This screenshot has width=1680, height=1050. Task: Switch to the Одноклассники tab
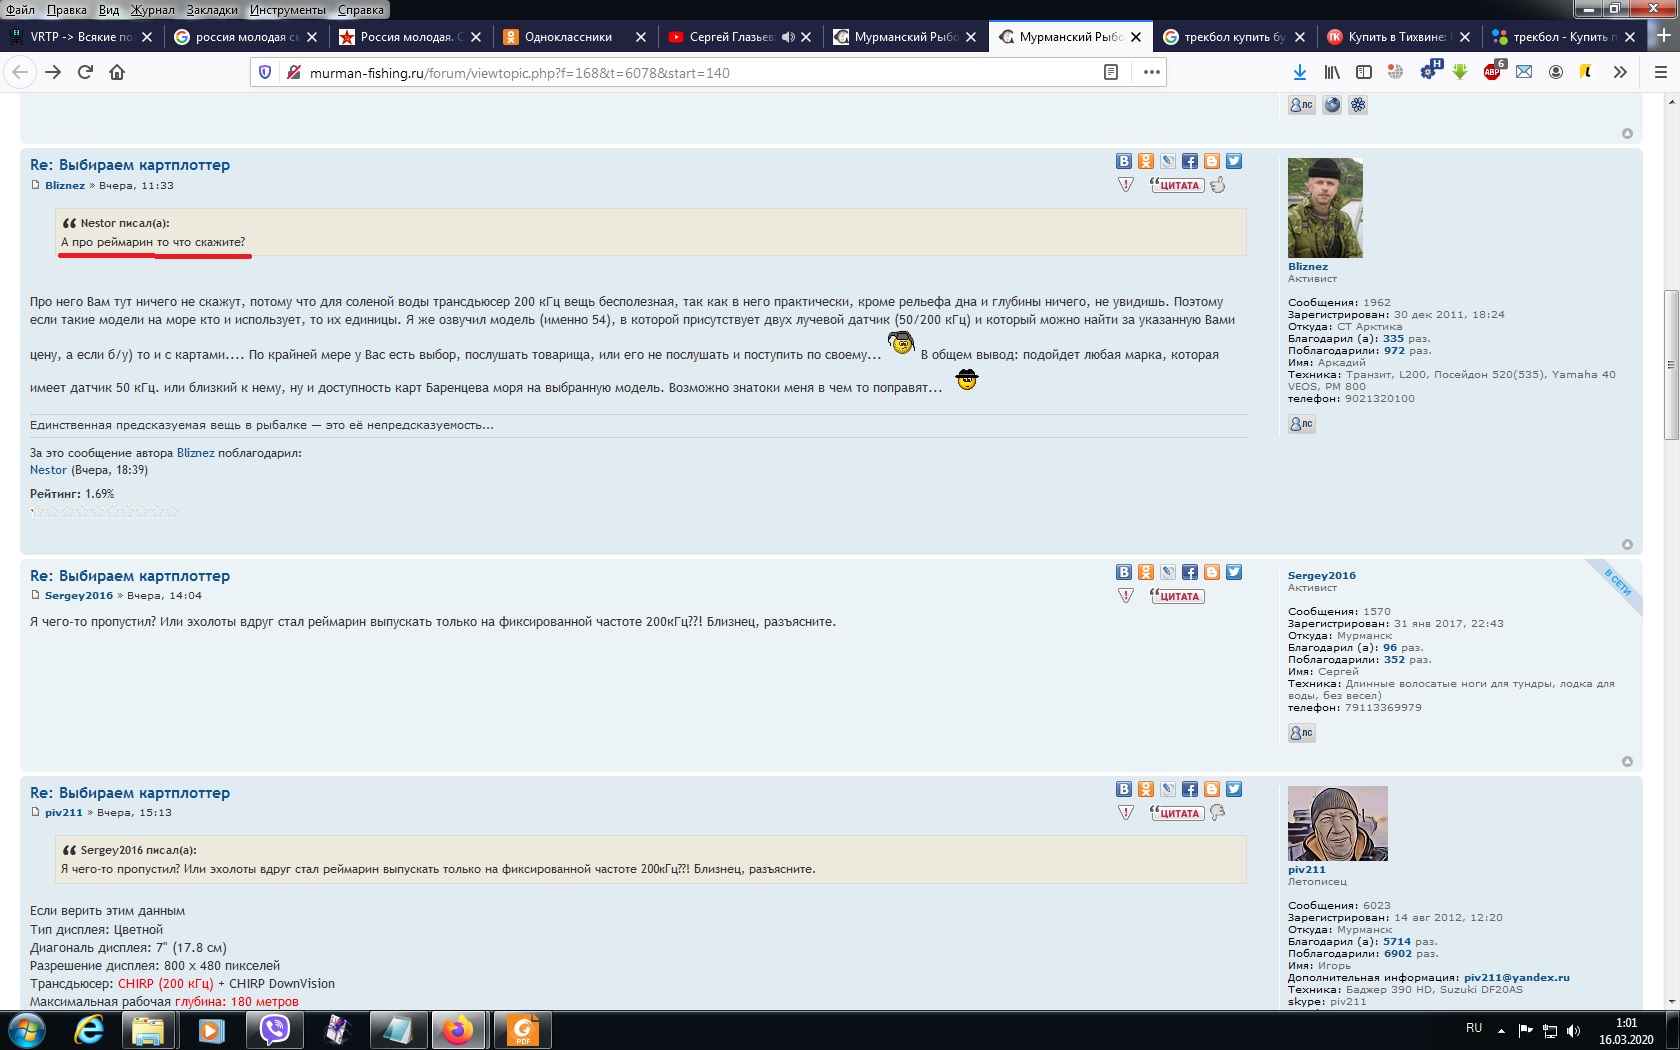(567, 37)
